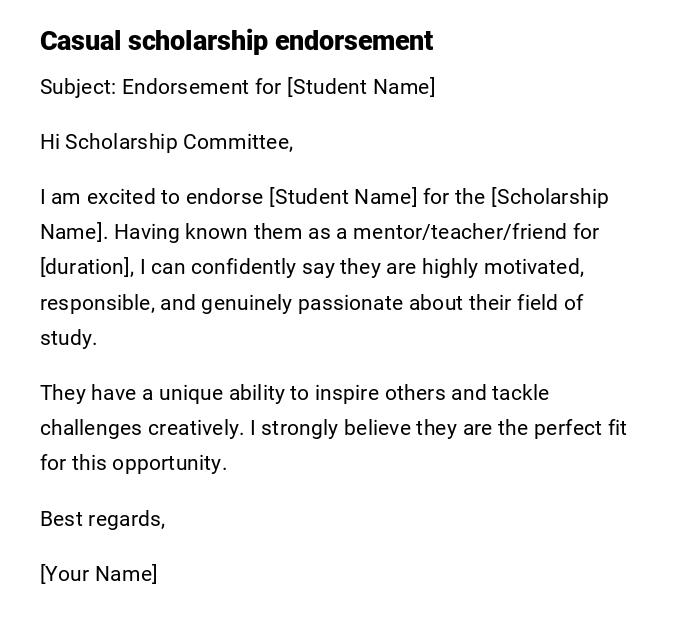Click the "Subject:" label text
This screenshot has width=700, height=636.
pos(78,87)
